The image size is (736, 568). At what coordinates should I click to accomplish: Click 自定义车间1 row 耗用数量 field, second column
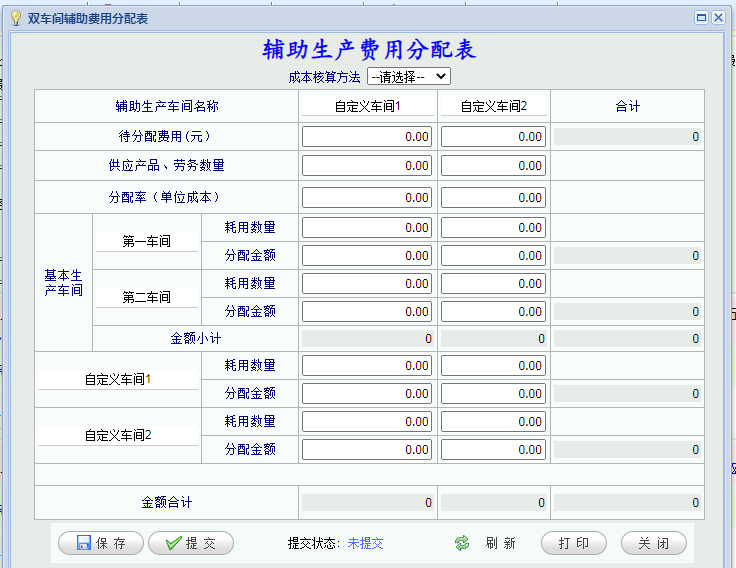(x=493, y=366)
